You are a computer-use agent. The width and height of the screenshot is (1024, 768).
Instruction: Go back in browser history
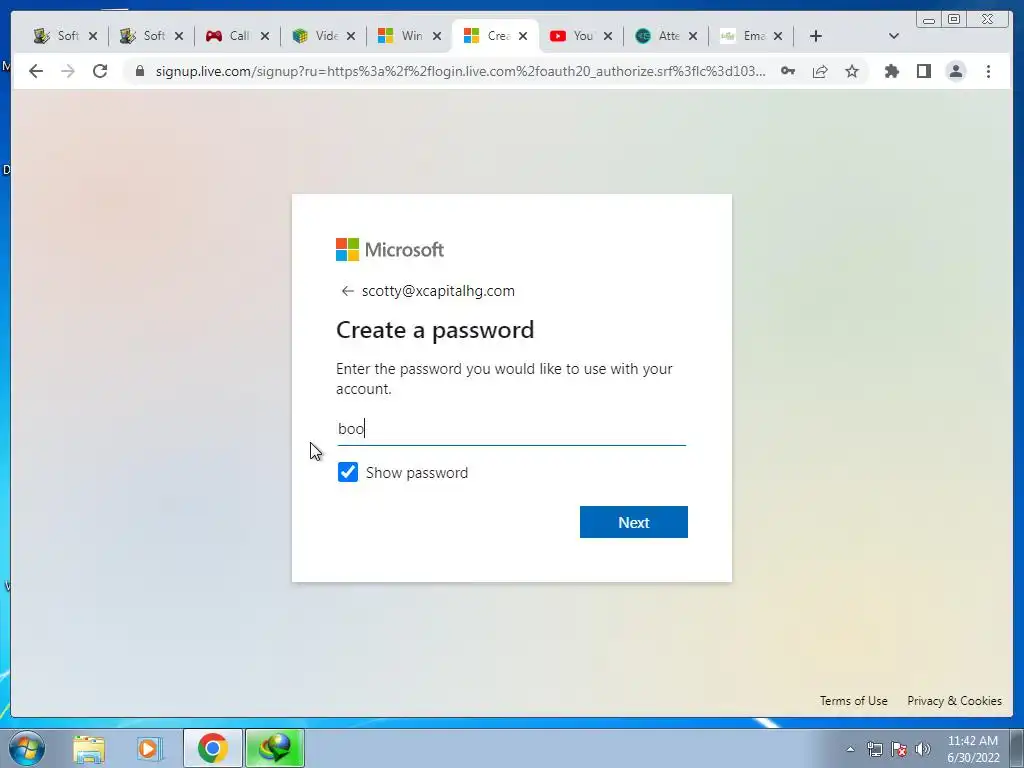tap(36, 71)
